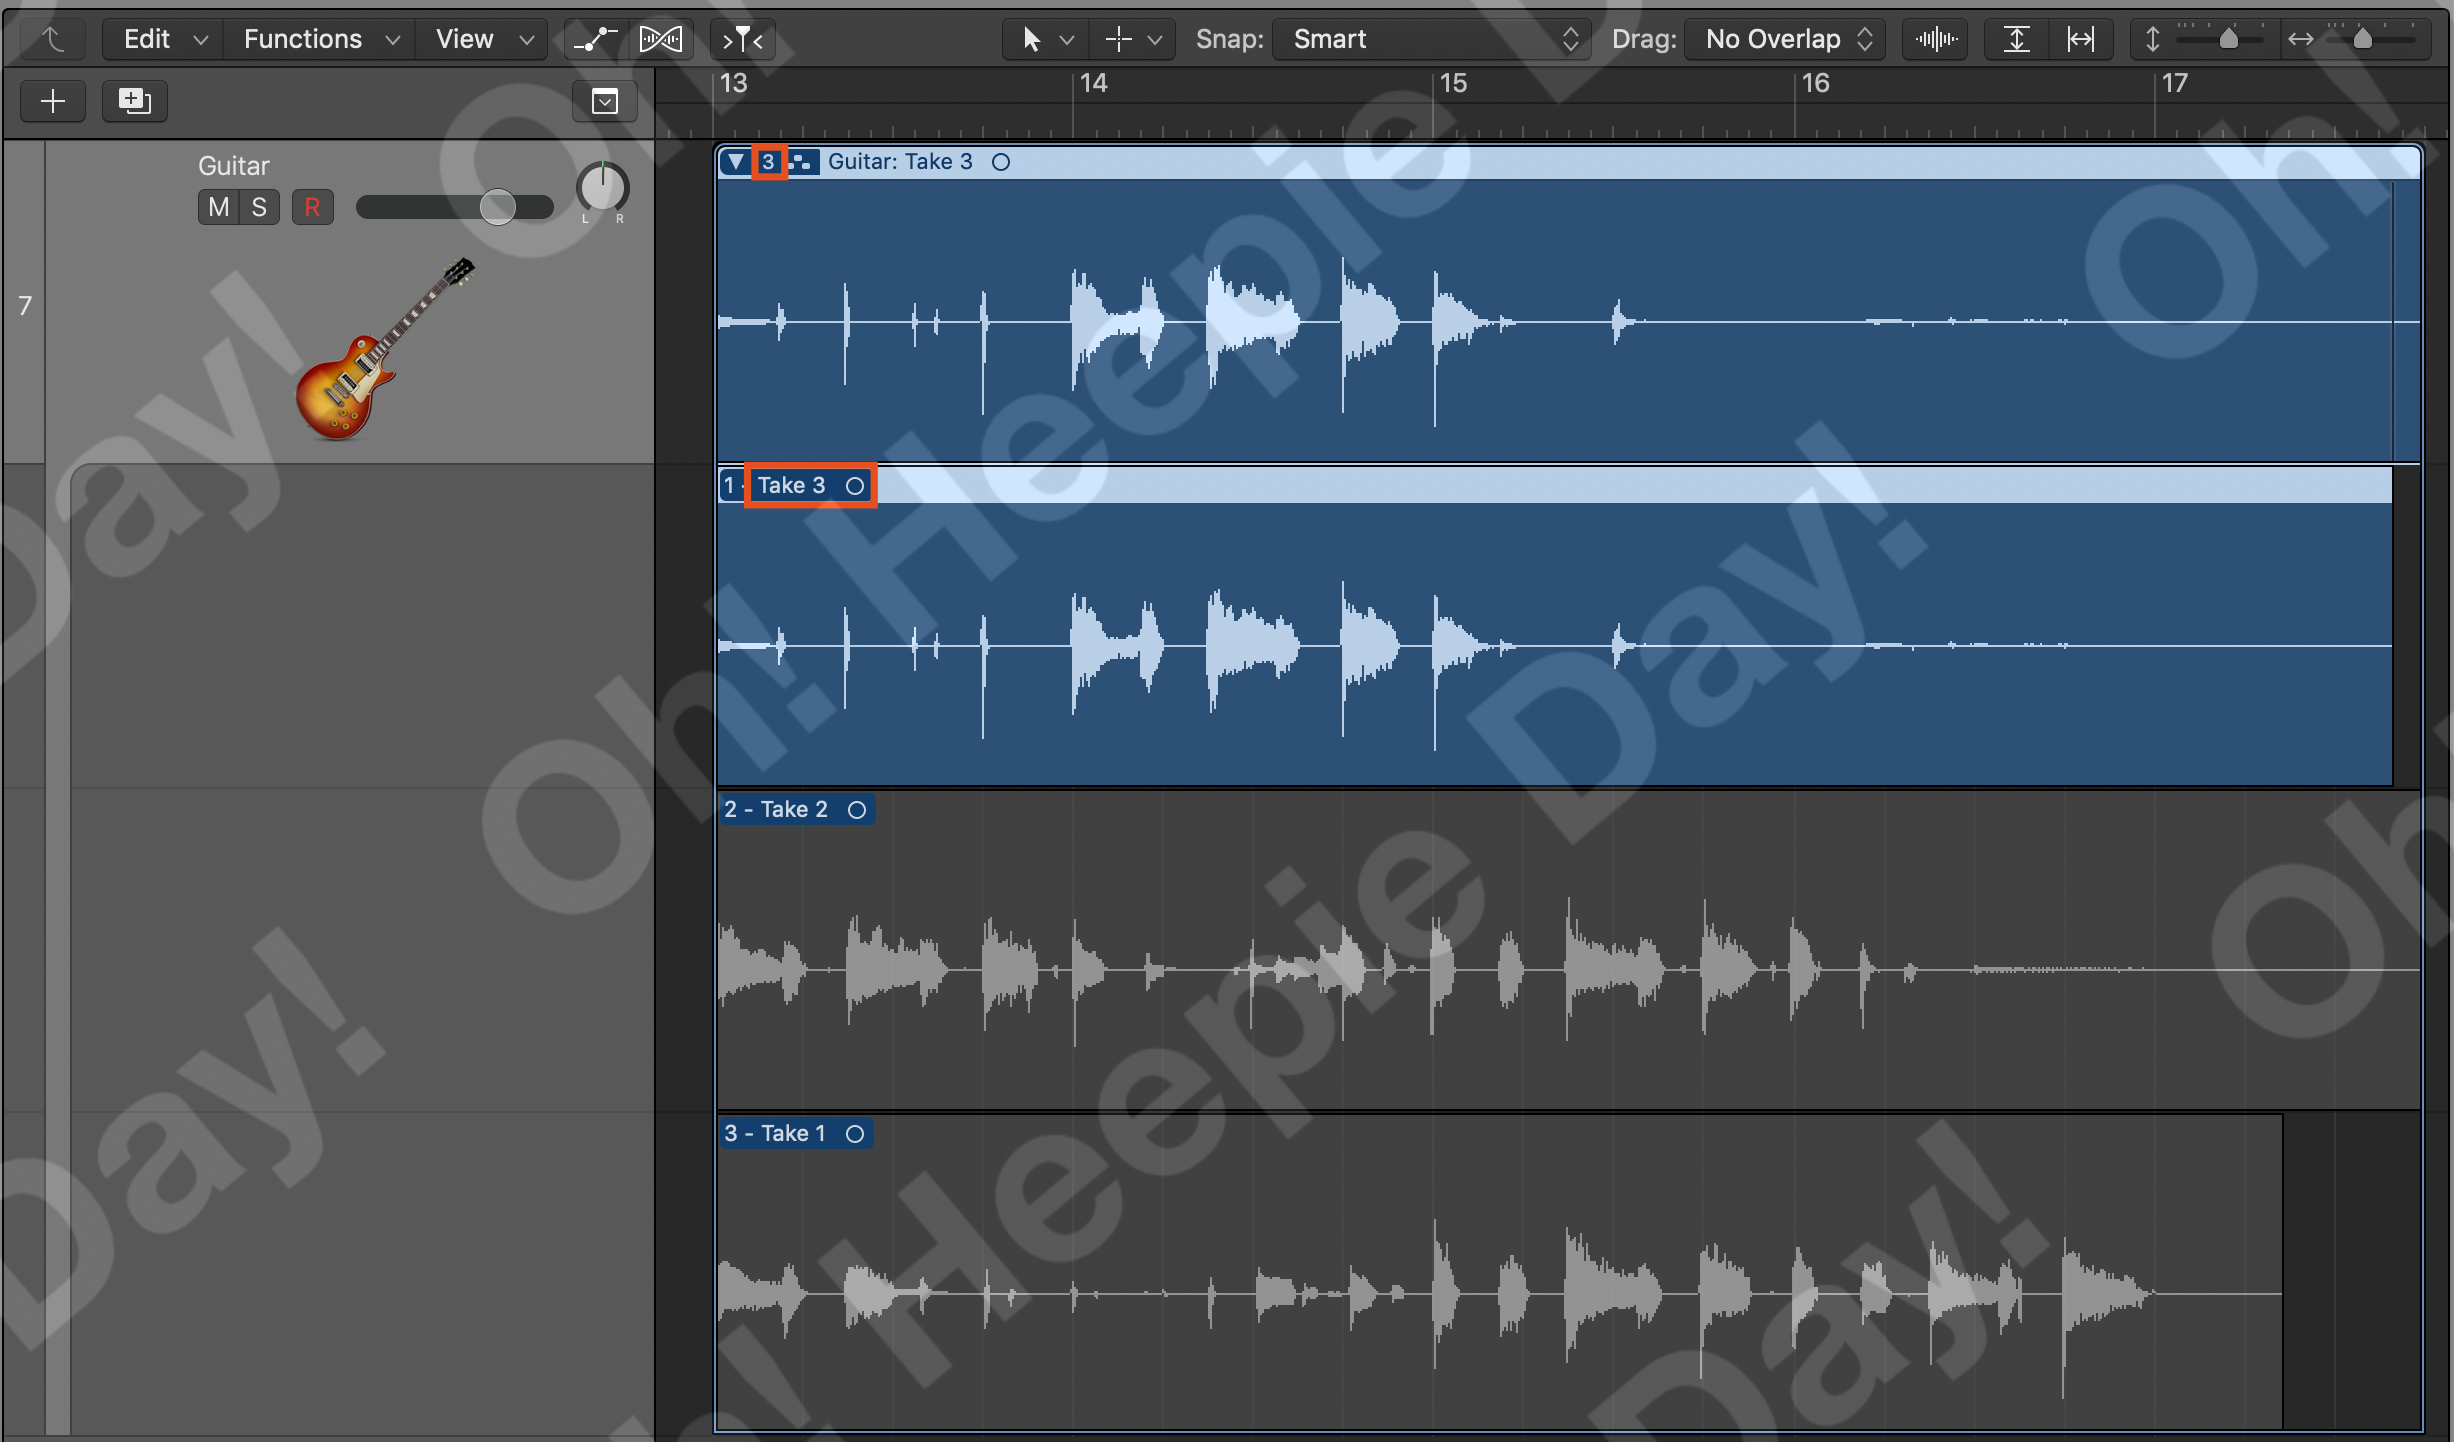Open the take folder number 3 menu
Image resolution: width=2454 pixels, height=1442 pixels.
click(768, 162)
